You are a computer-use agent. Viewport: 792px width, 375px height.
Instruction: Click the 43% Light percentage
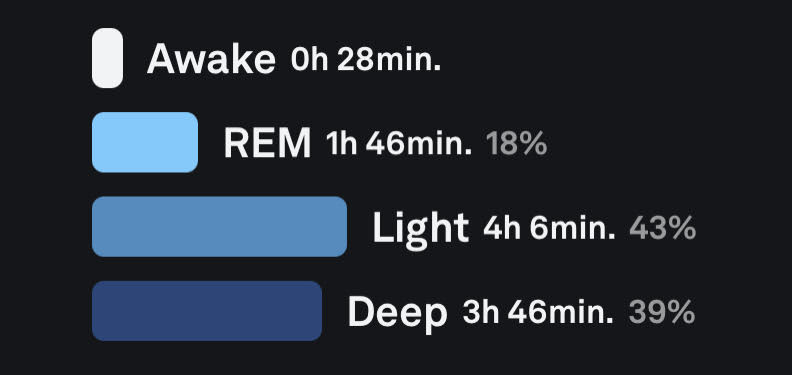[x=663, y=228]
